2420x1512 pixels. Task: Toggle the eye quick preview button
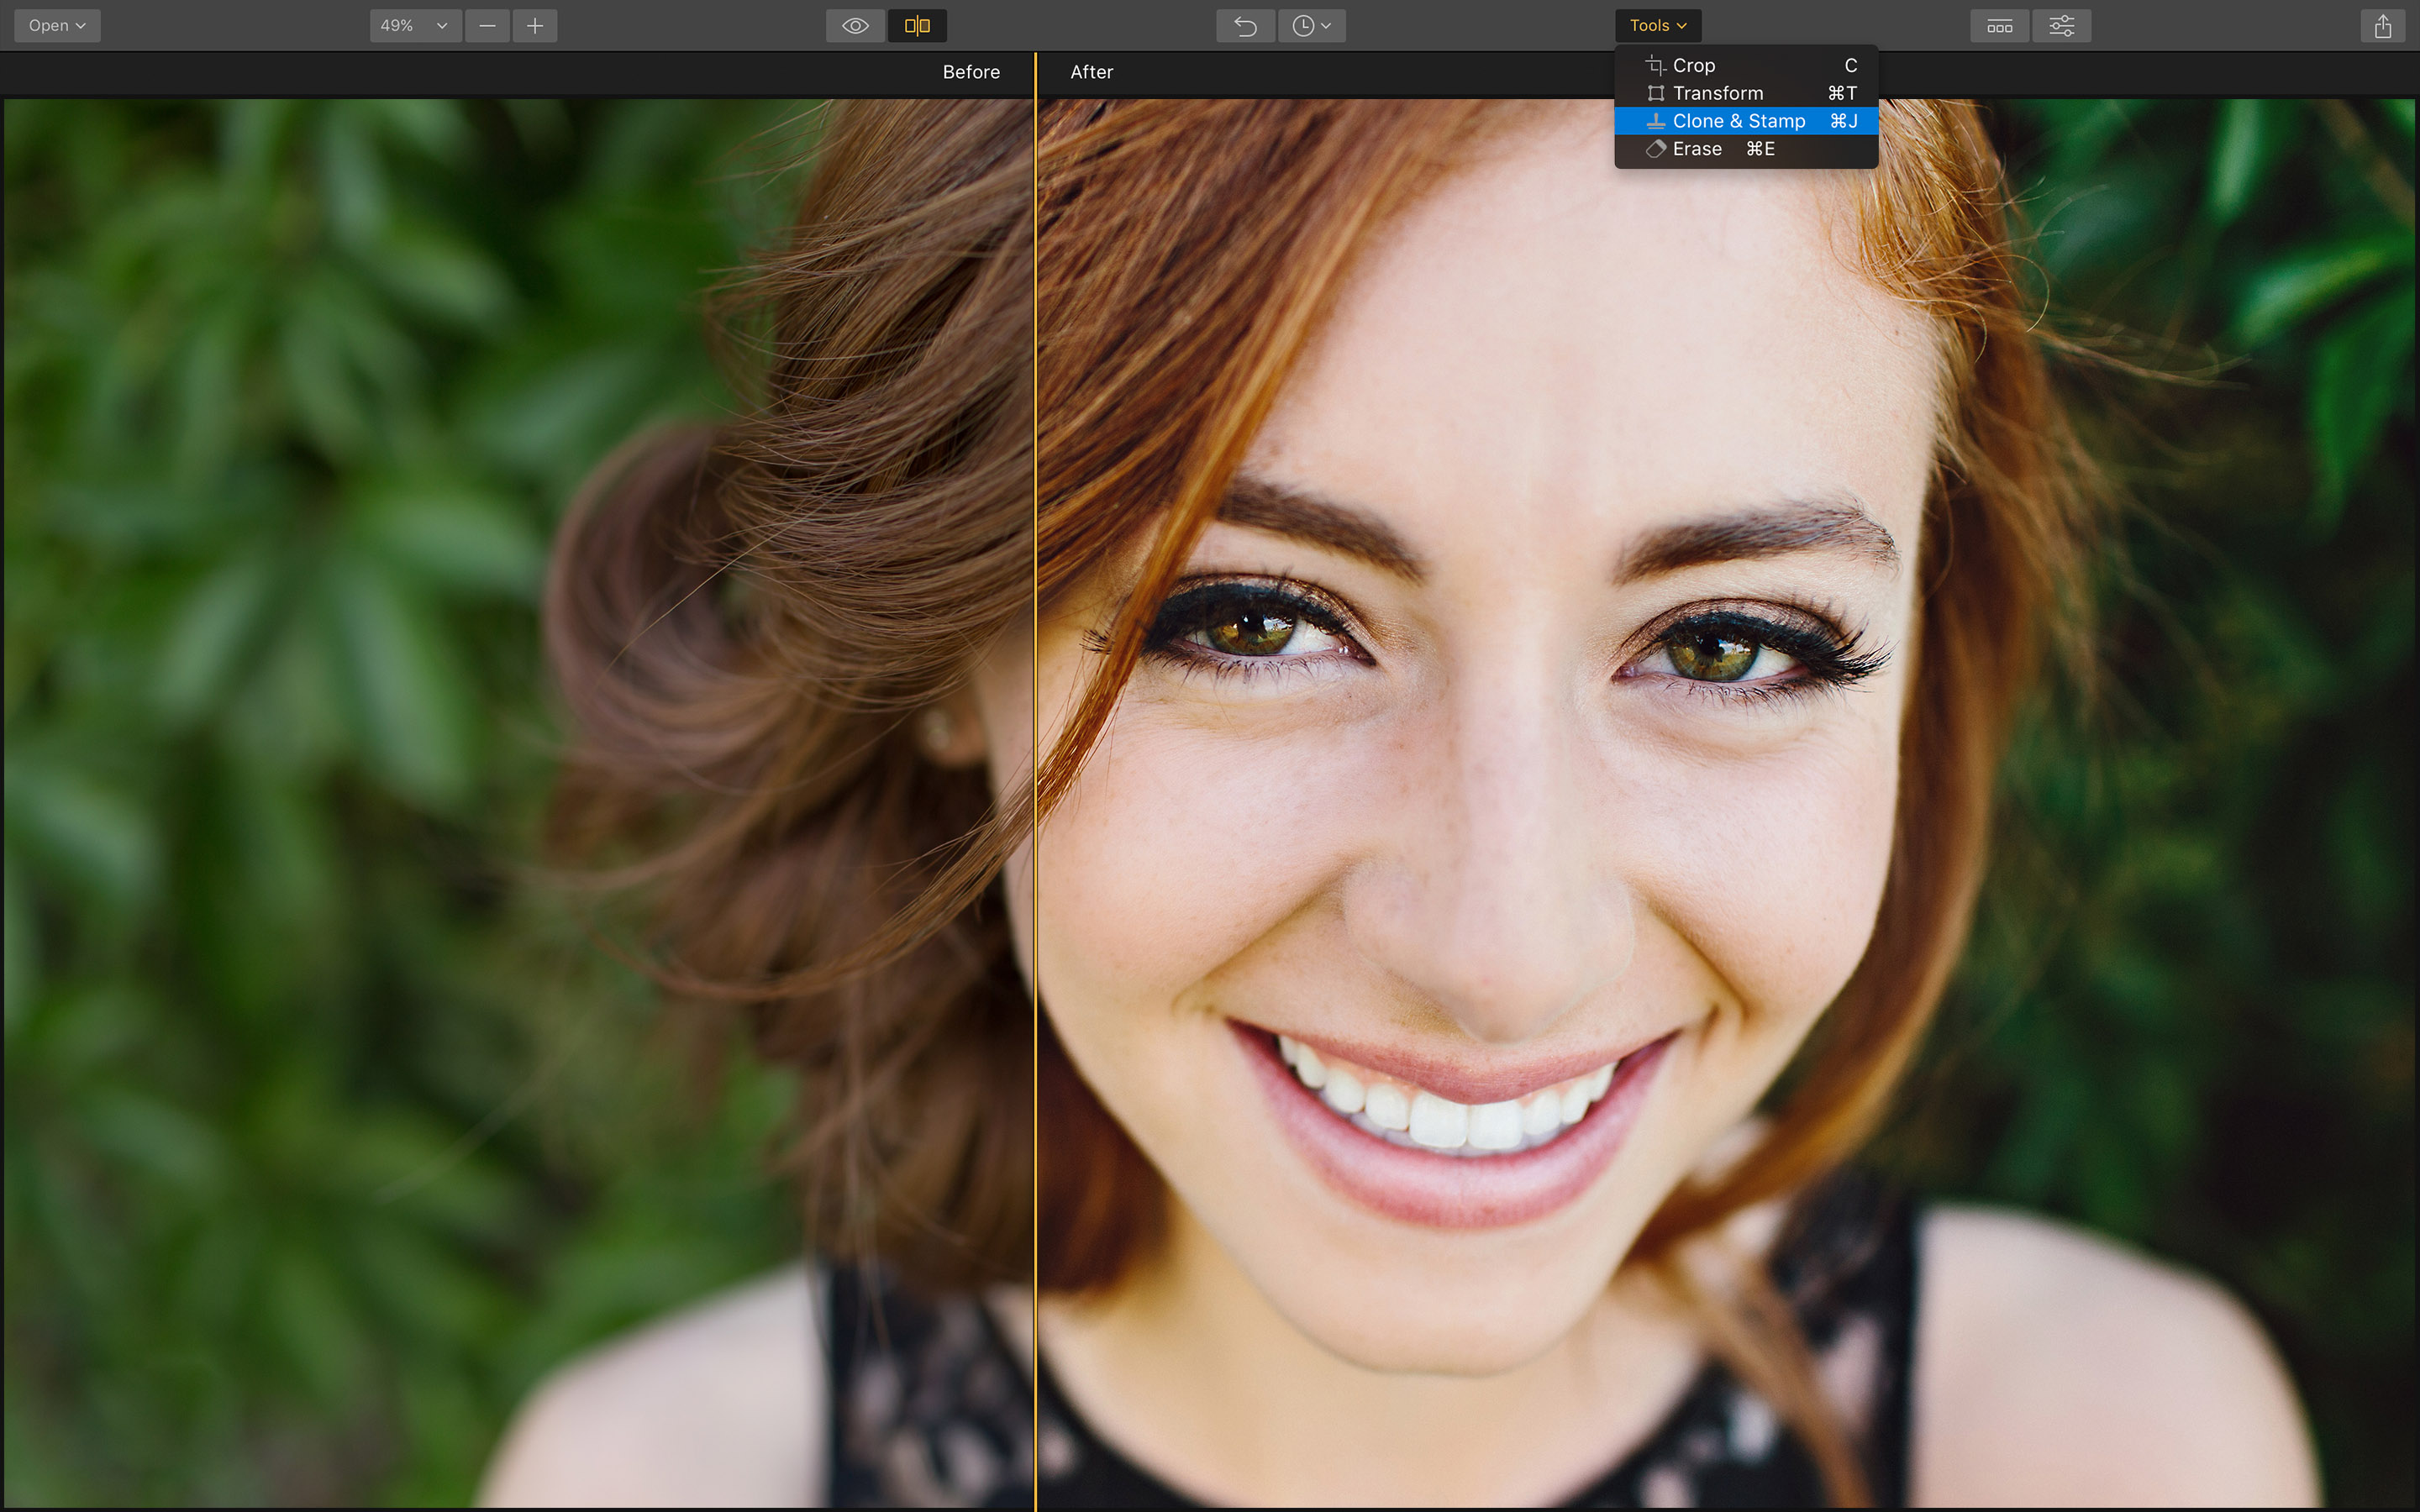[855, 26]
